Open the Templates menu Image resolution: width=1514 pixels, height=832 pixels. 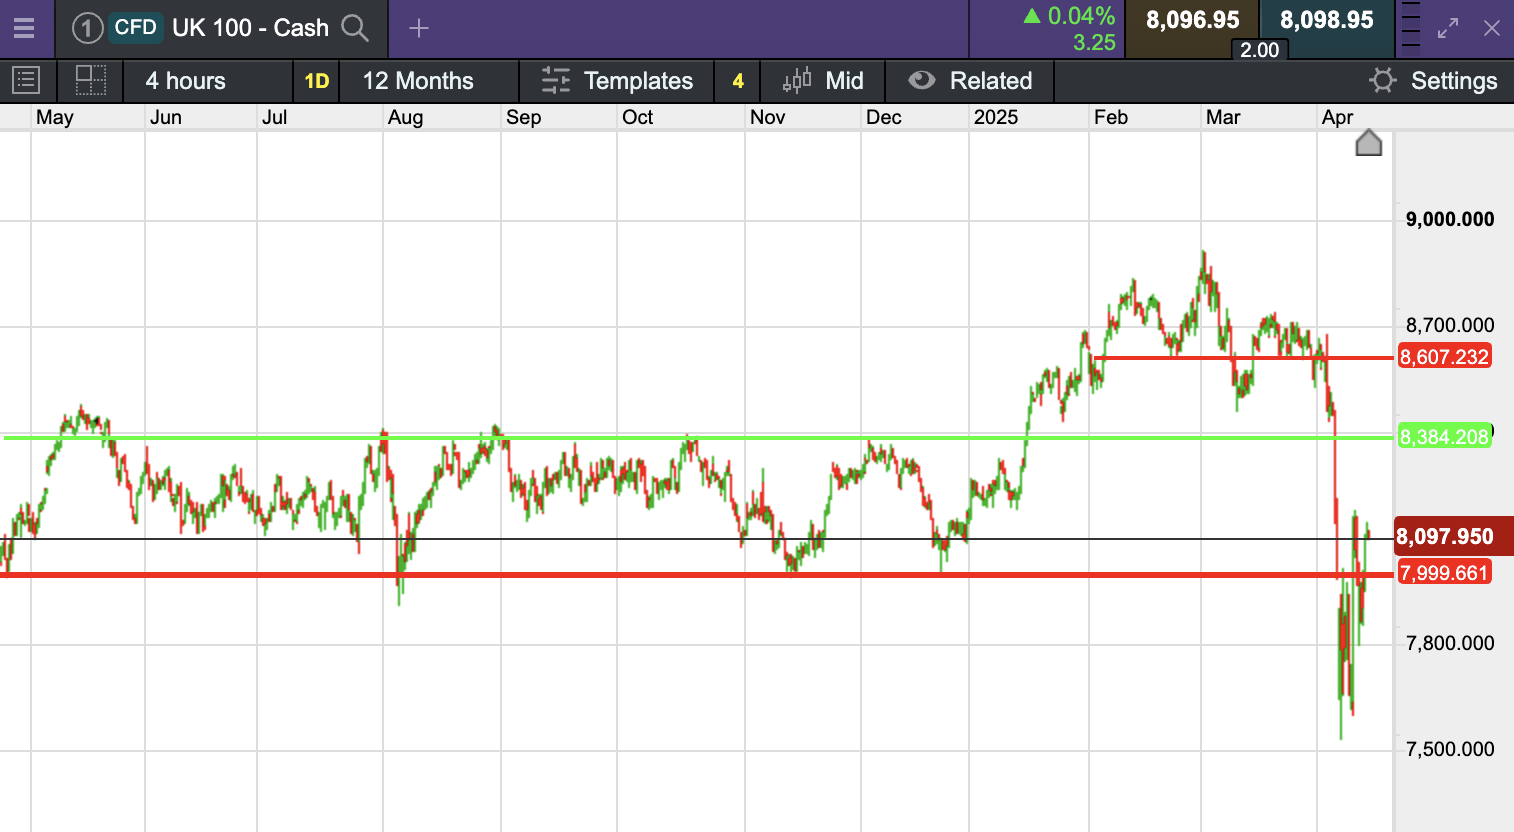click(x=617, y=81)
